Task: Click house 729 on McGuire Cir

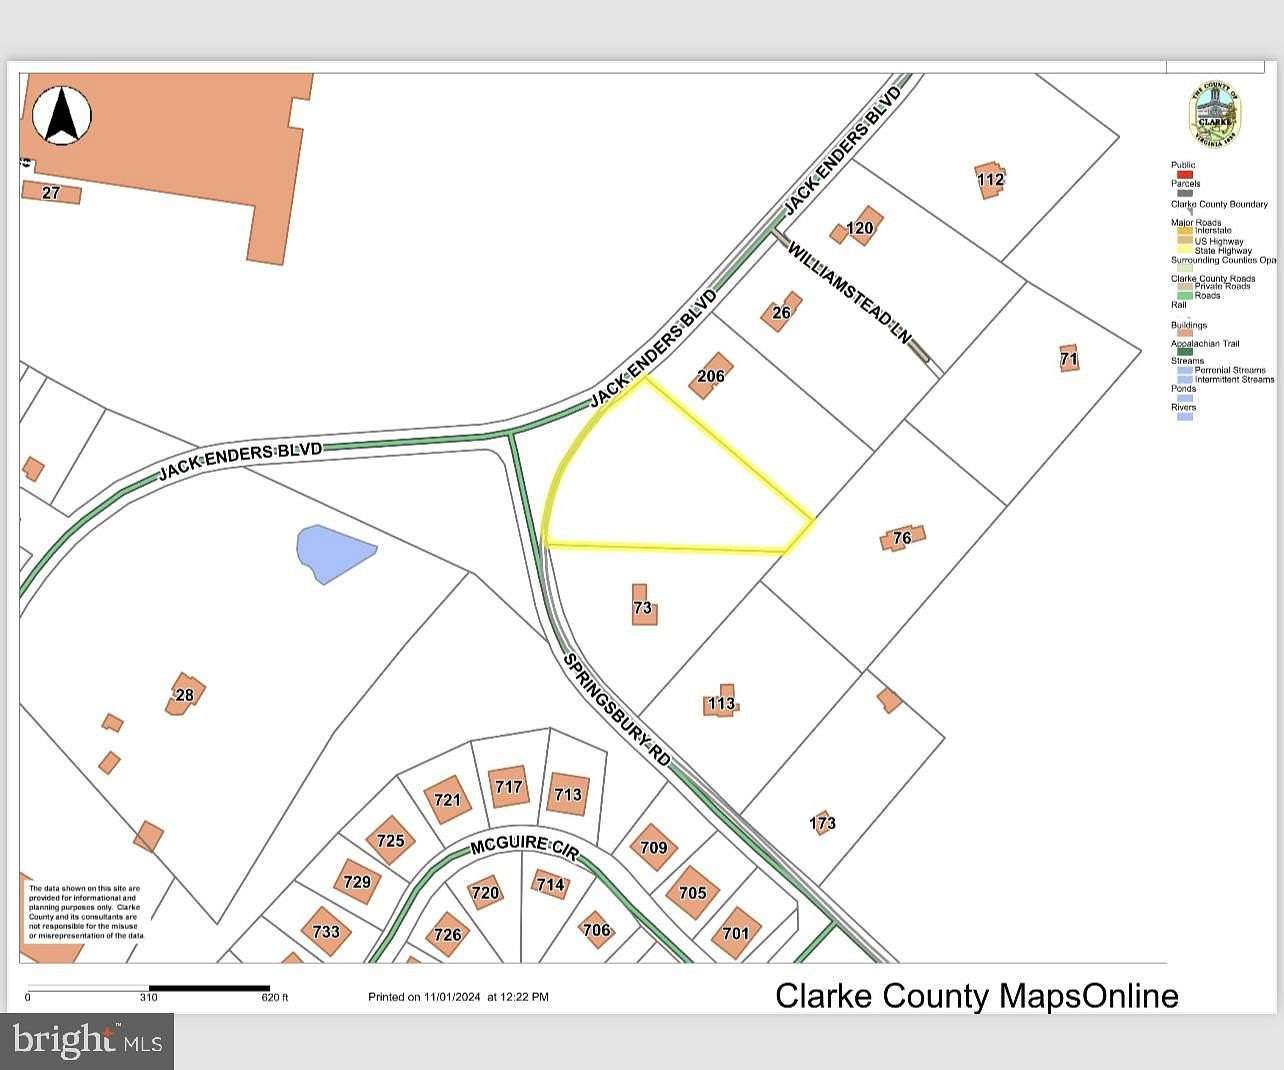Action: click(357, 881)
